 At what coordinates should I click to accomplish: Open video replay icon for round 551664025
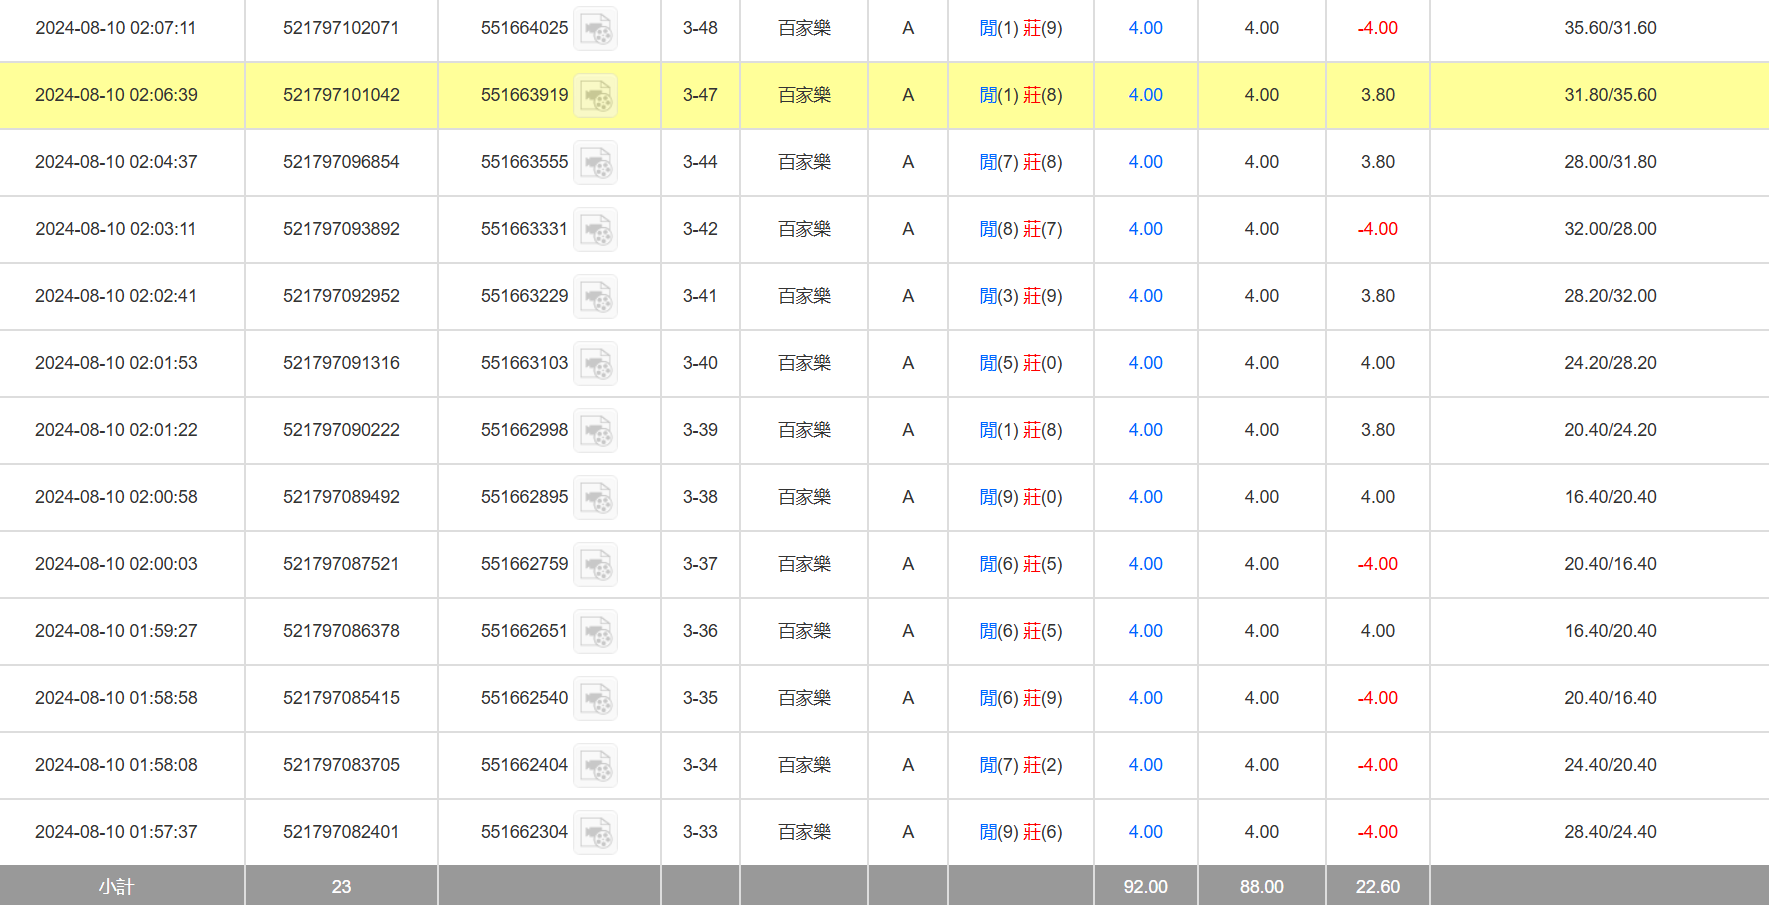tap(596, 29)
